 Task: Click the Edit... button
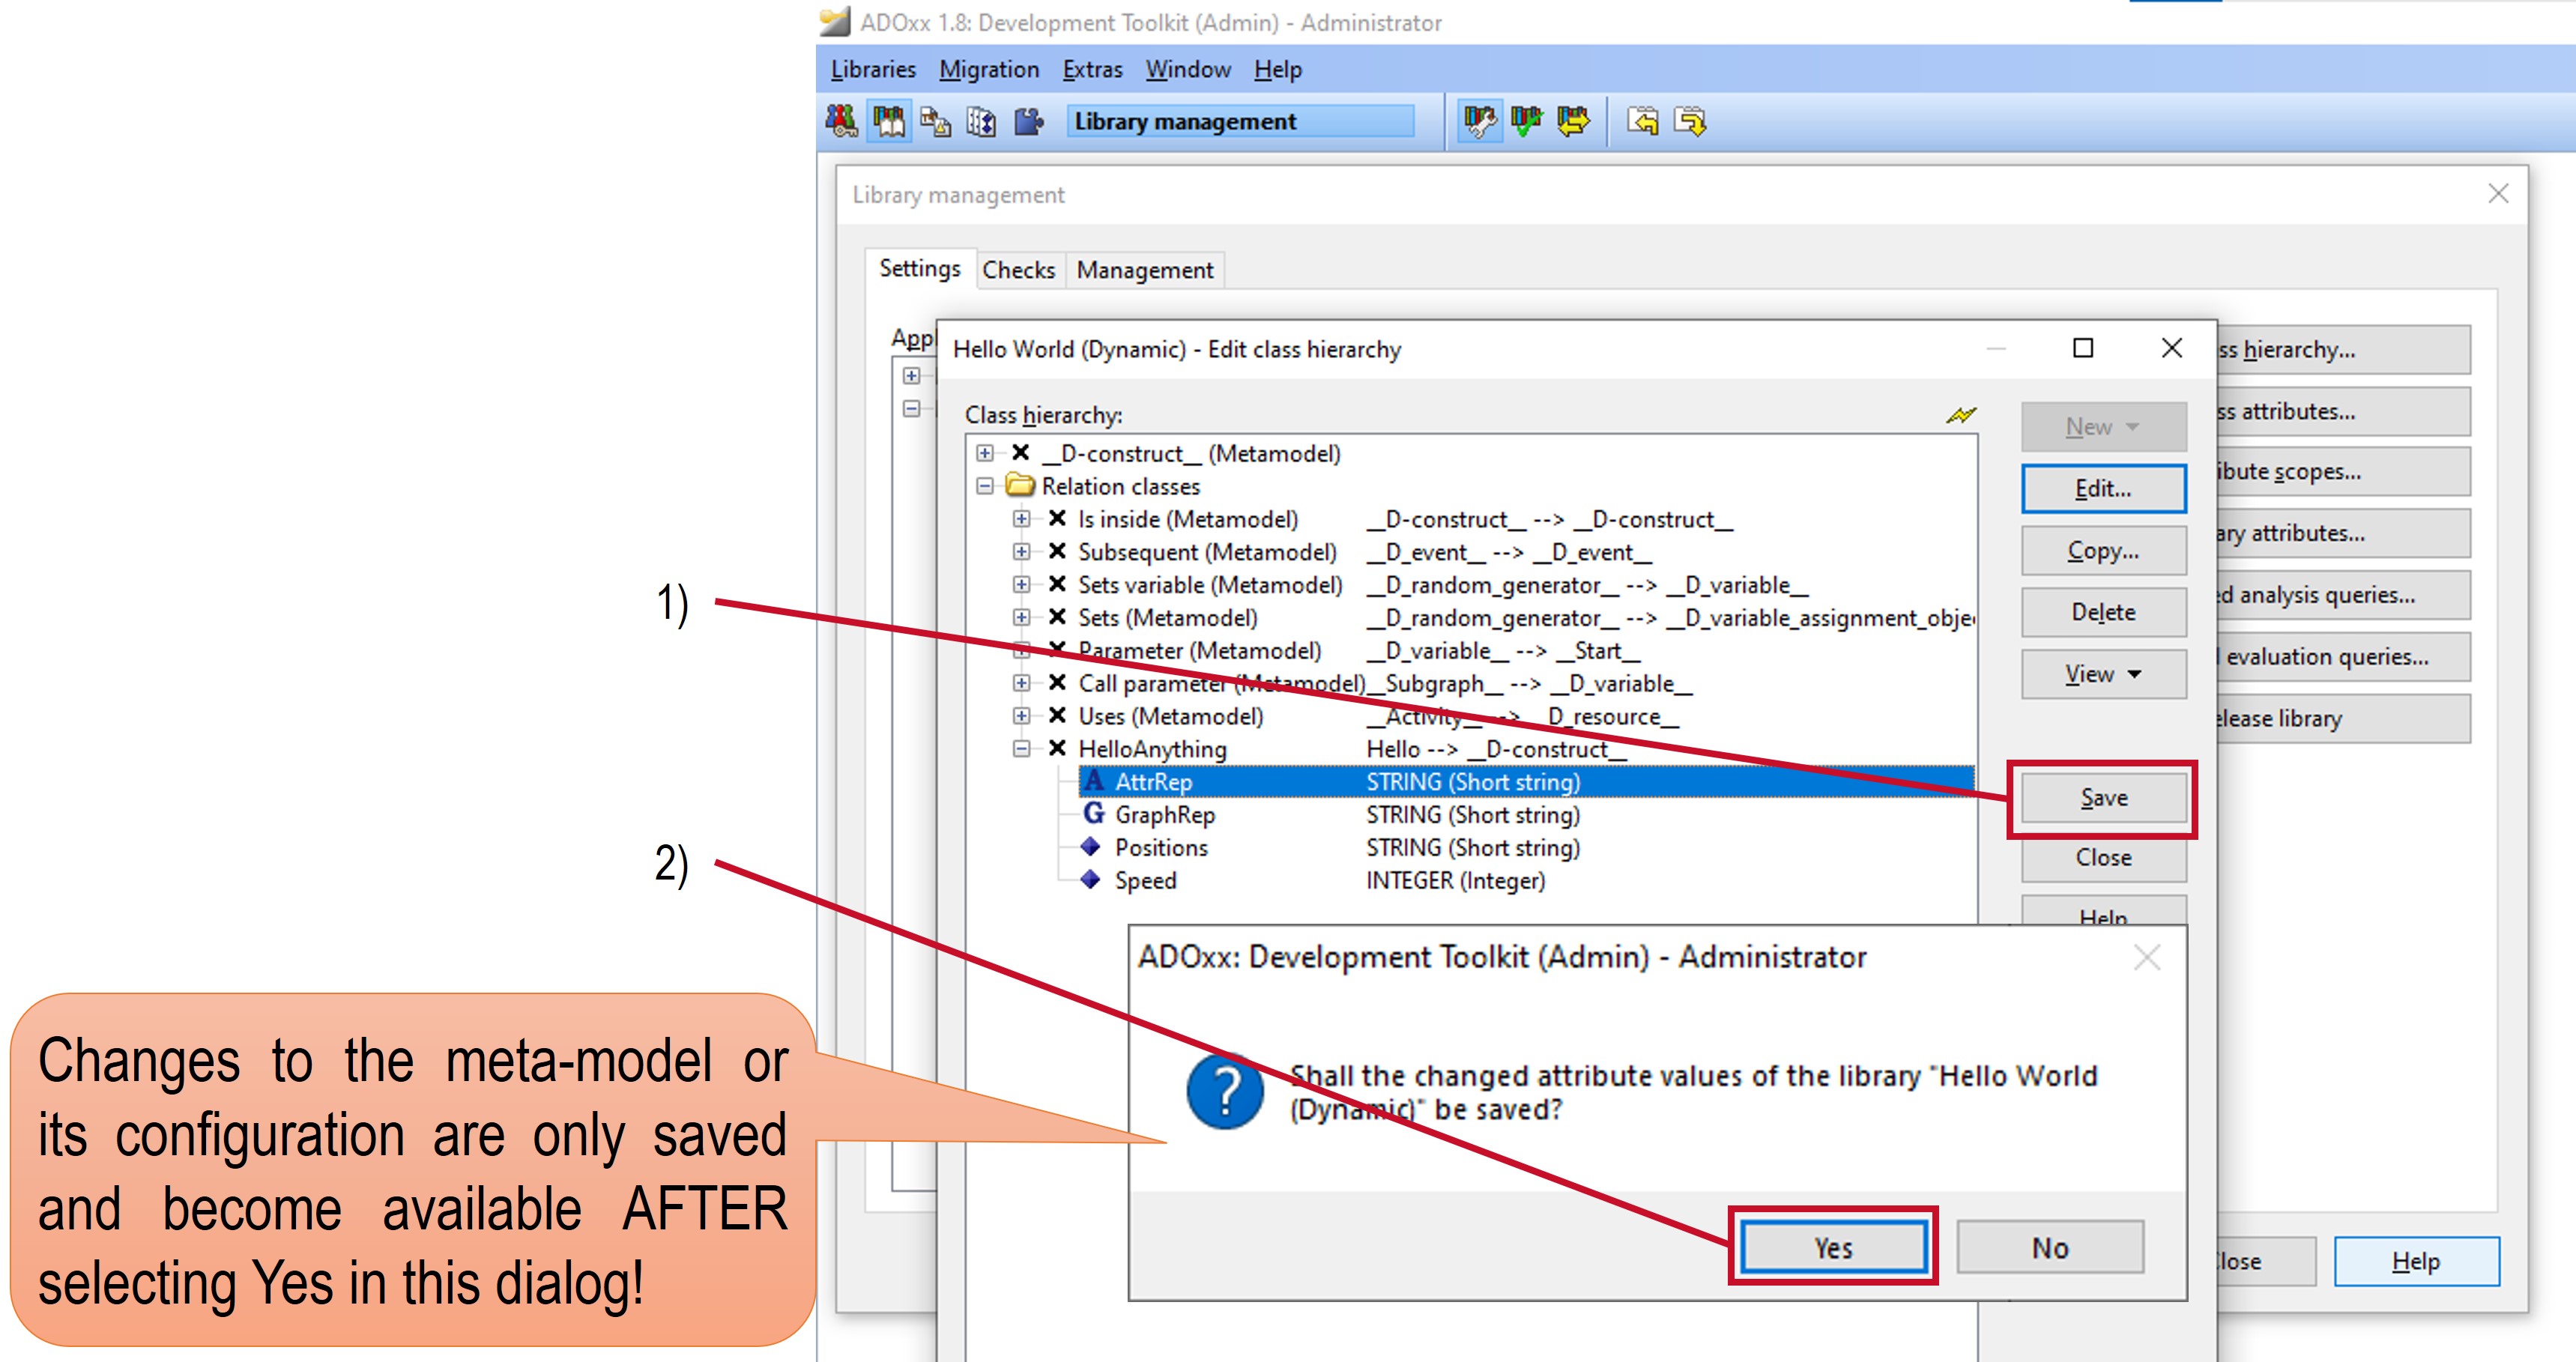tap(2103, 489)
